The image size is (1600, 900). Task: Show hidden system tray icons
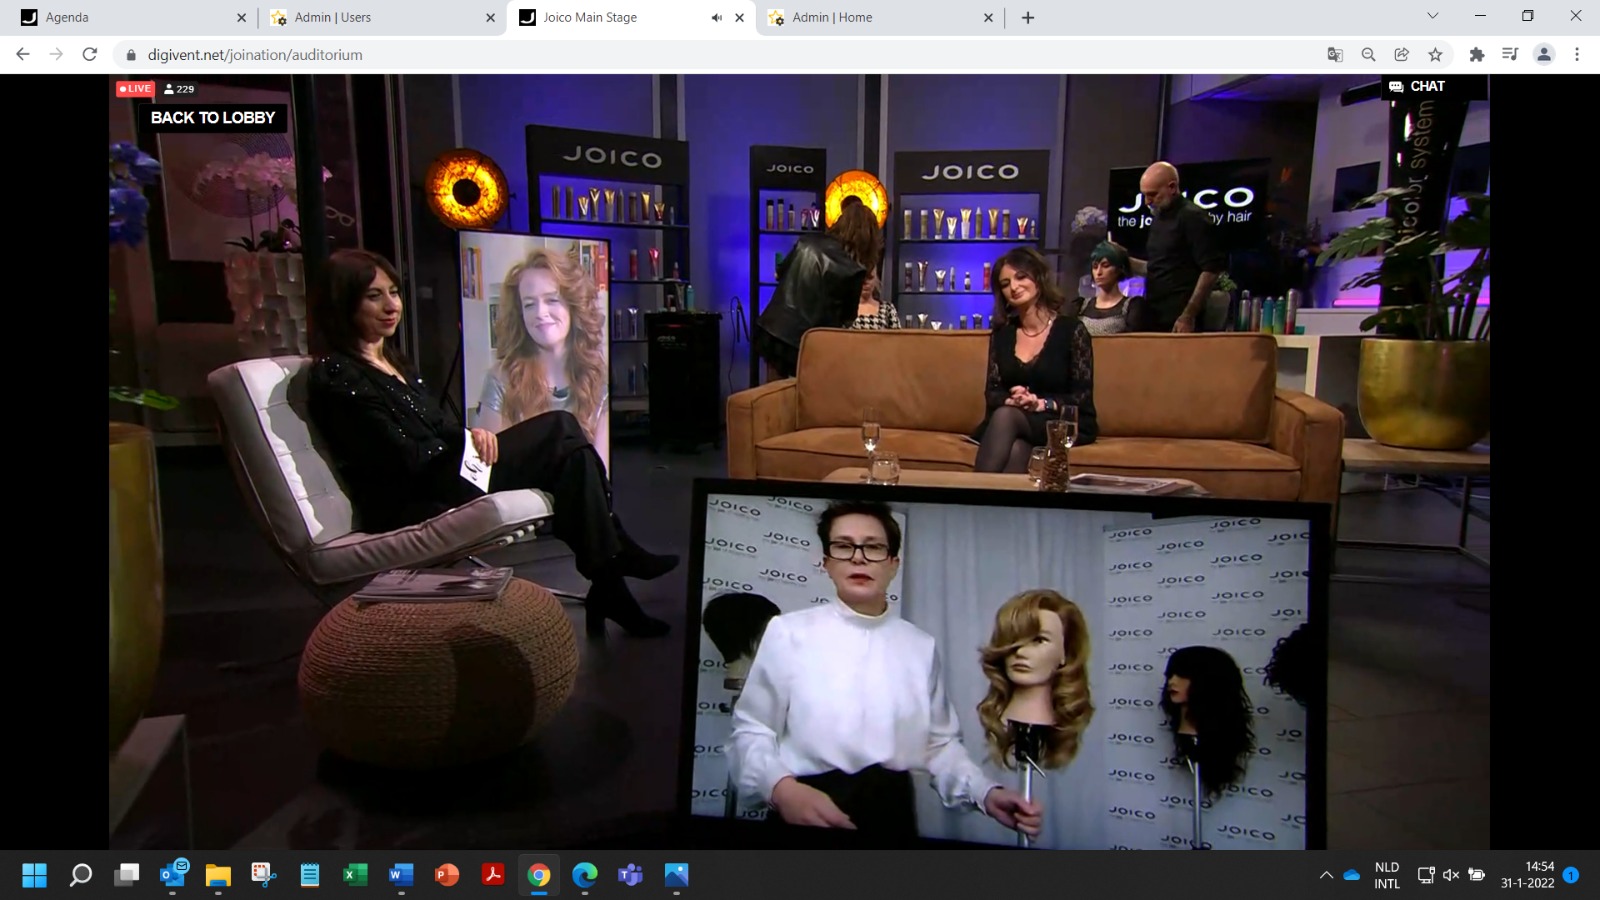coord(1326,875)
